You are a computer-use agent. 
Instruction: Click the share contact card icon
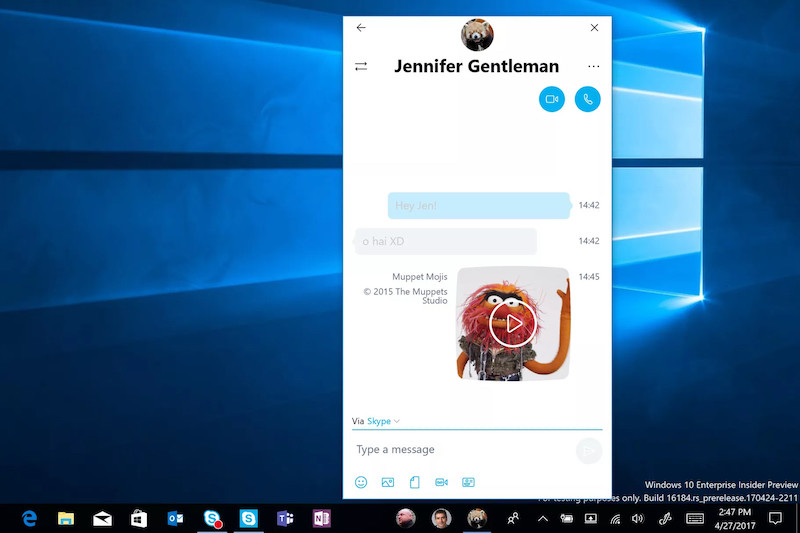[468, 482]
